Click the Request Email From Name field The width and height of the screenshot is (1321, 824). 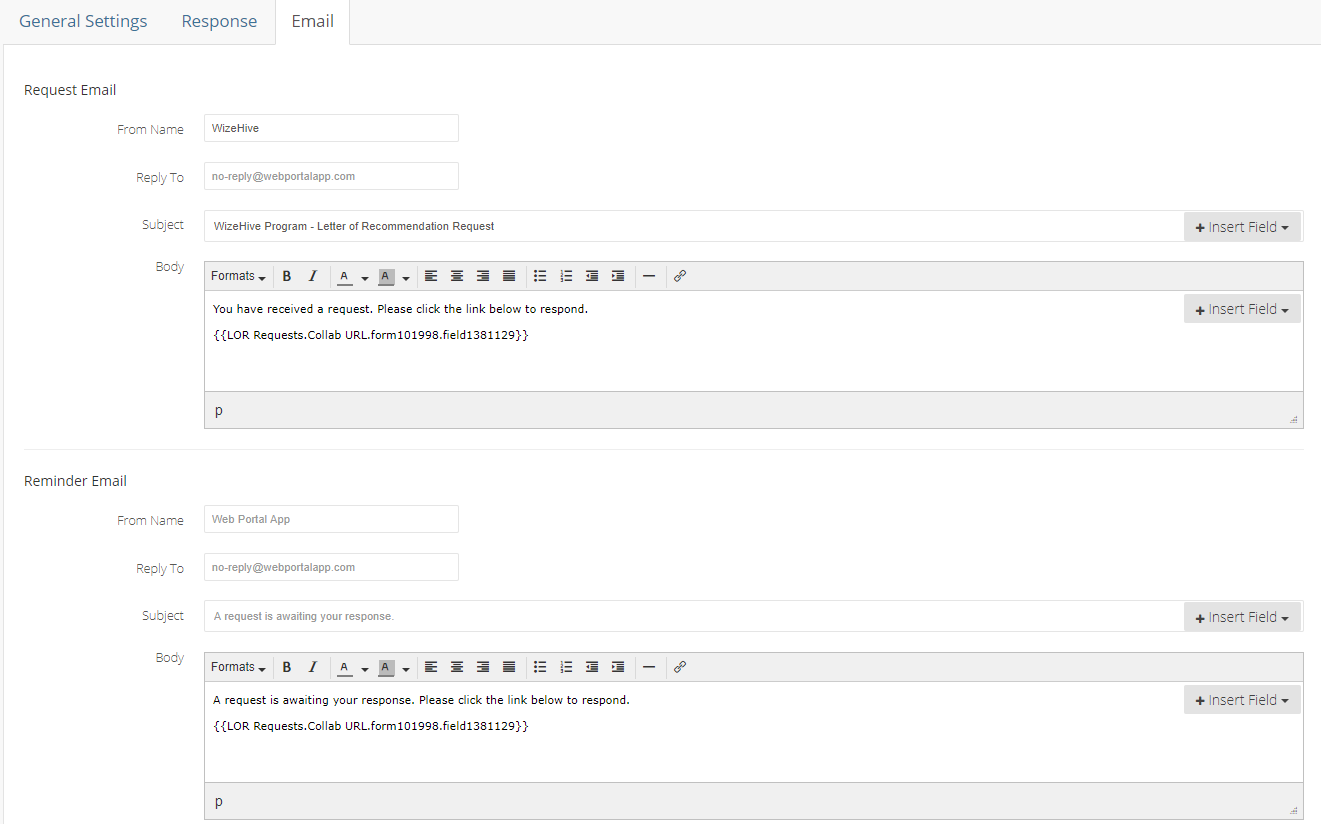click(x=331, y=128)
